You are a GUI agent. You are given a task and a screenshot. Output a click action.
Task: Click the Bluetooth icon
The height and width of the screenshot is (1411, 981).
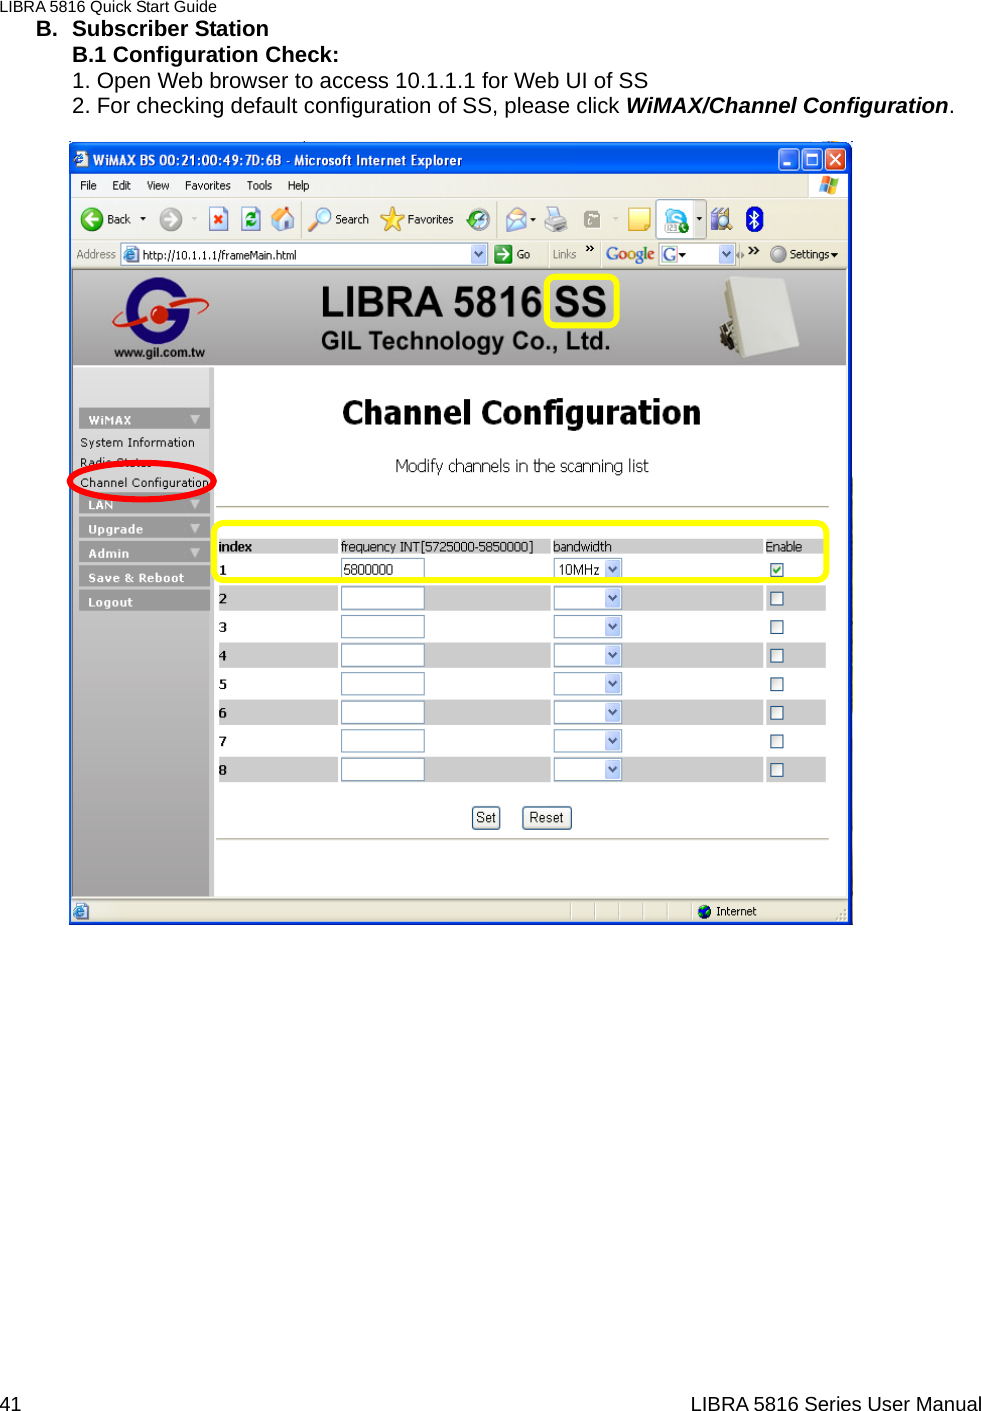(754, 219)
